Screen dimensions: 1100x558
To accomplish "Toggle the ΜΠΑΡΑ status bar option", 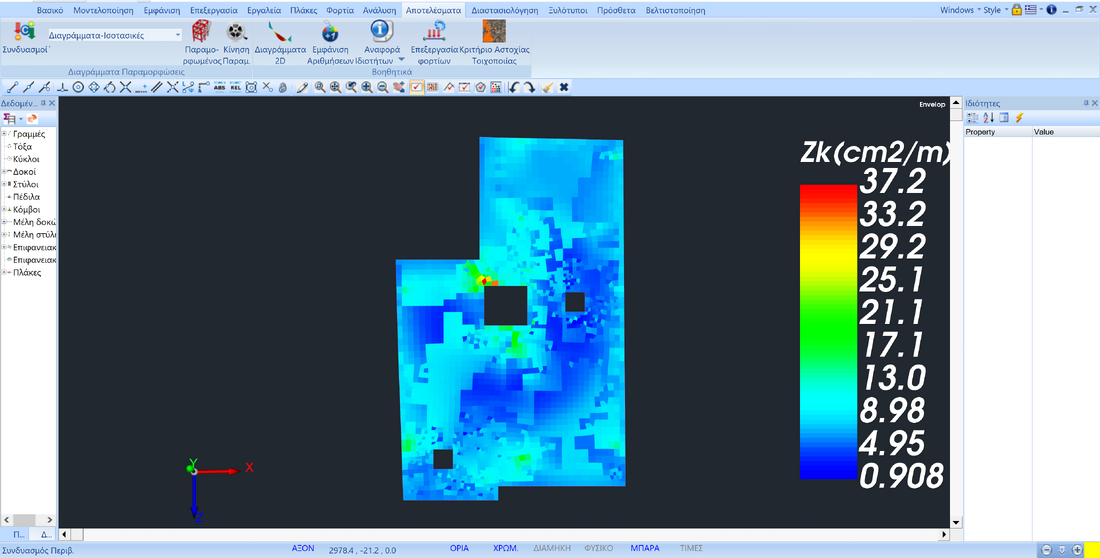I will (645, 549).
